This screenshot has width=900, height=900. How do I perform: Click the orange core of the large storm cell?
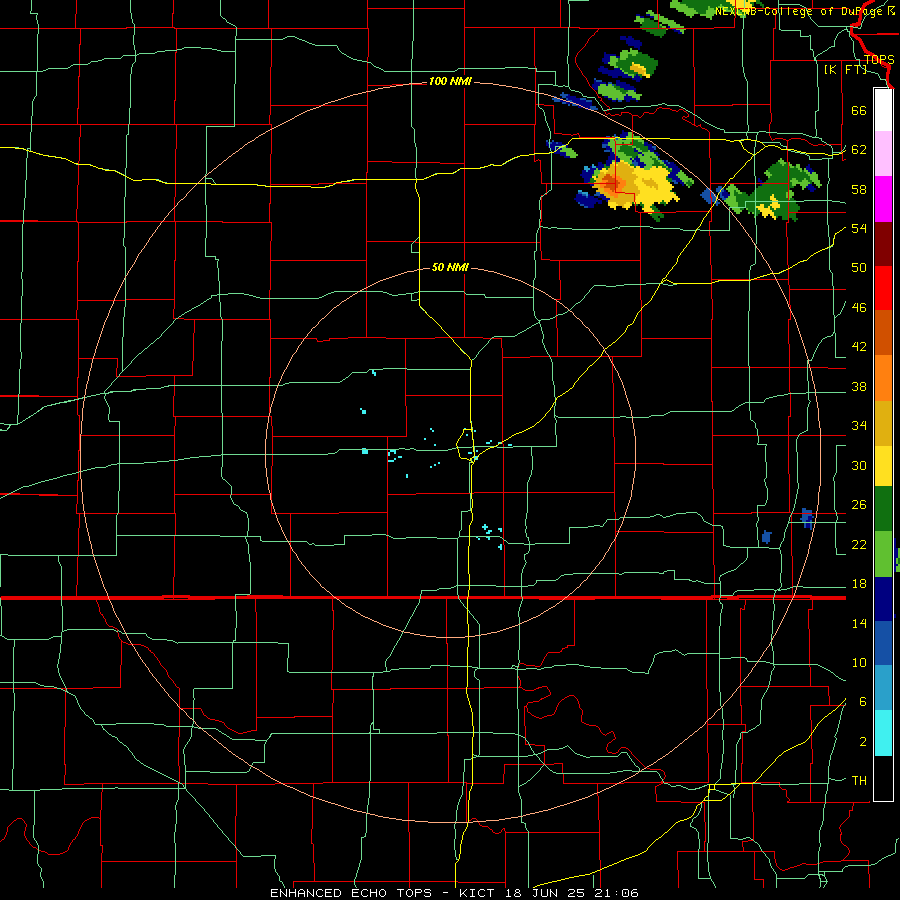[611, 185]
